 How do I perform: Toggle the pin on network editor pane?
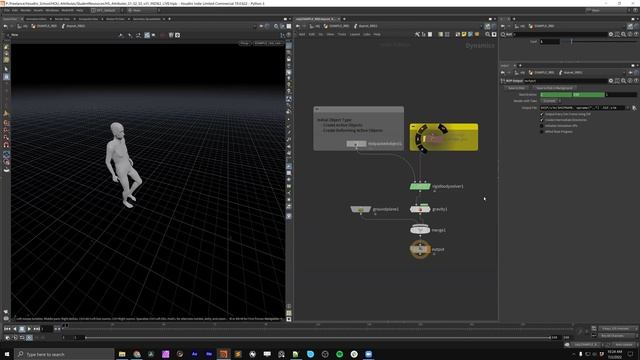(x=487, y=26)
